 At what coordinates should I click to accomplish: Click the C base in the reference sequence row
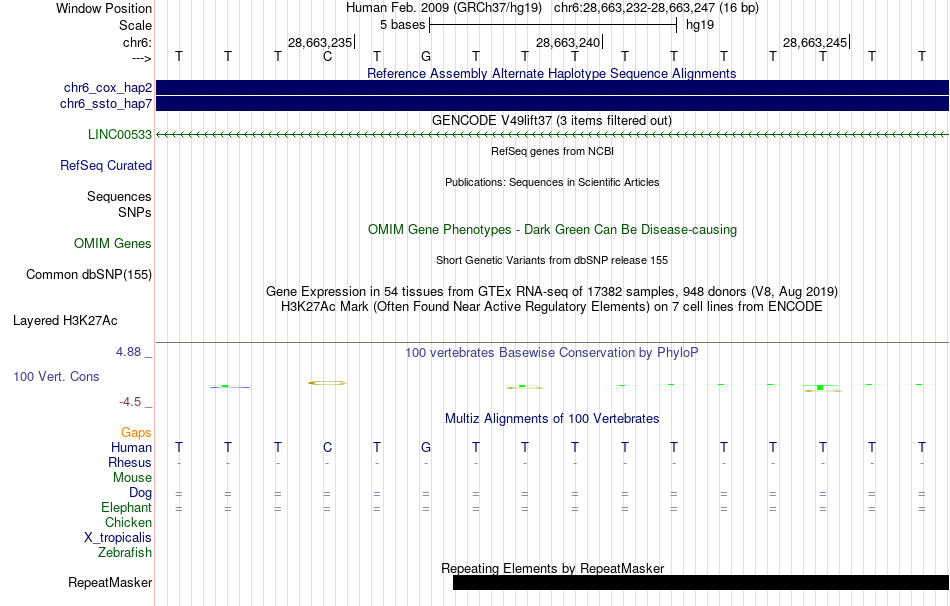point(327,56)
